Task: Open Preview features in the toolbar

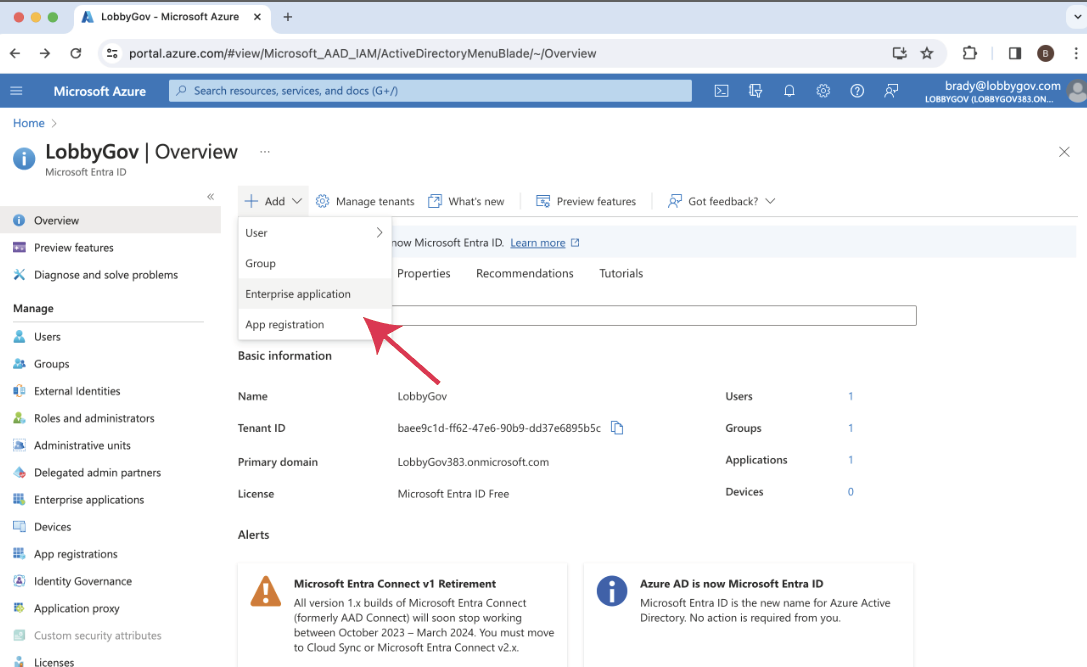Action: (x=586, y=201)
